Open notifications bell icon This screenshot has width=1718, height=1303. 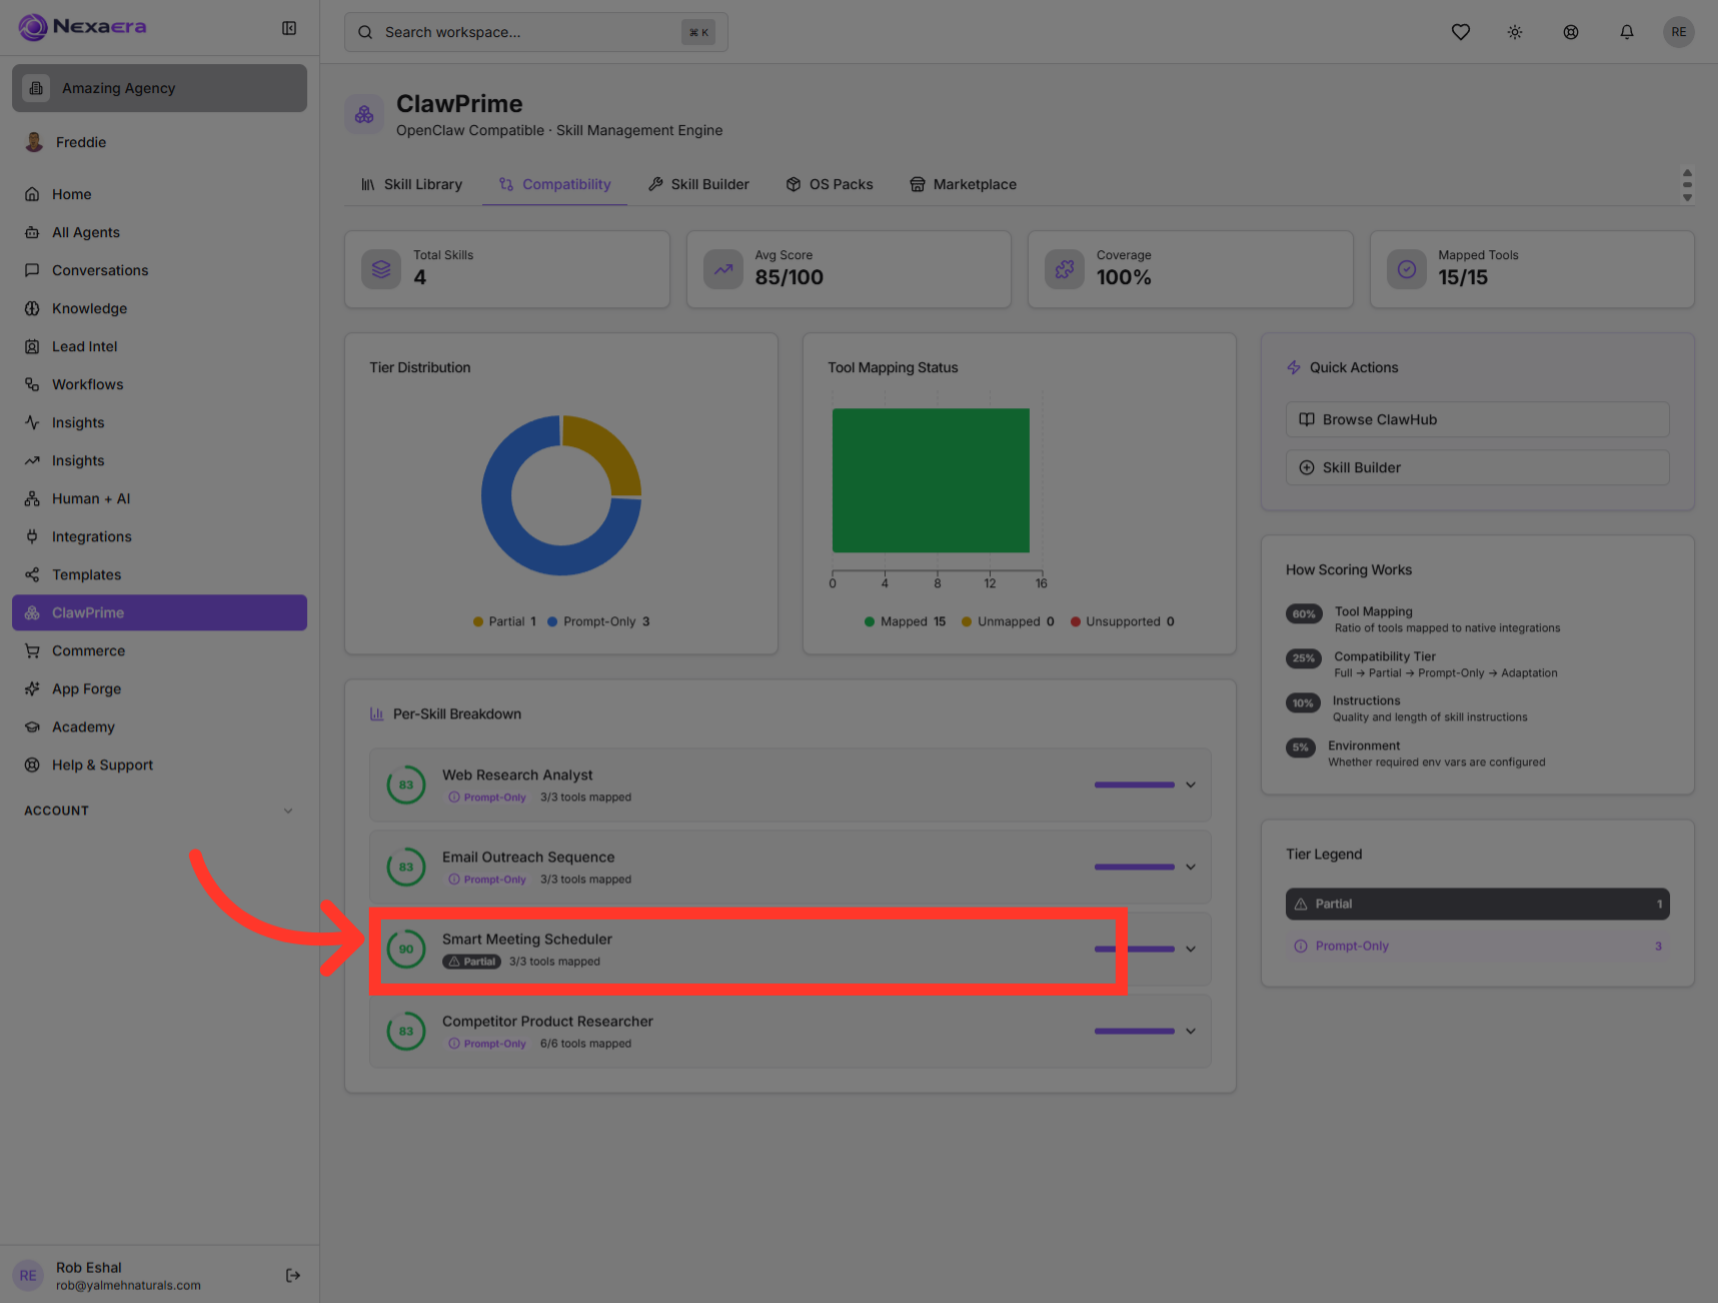pyautogui.click(x=1627, y=32)
